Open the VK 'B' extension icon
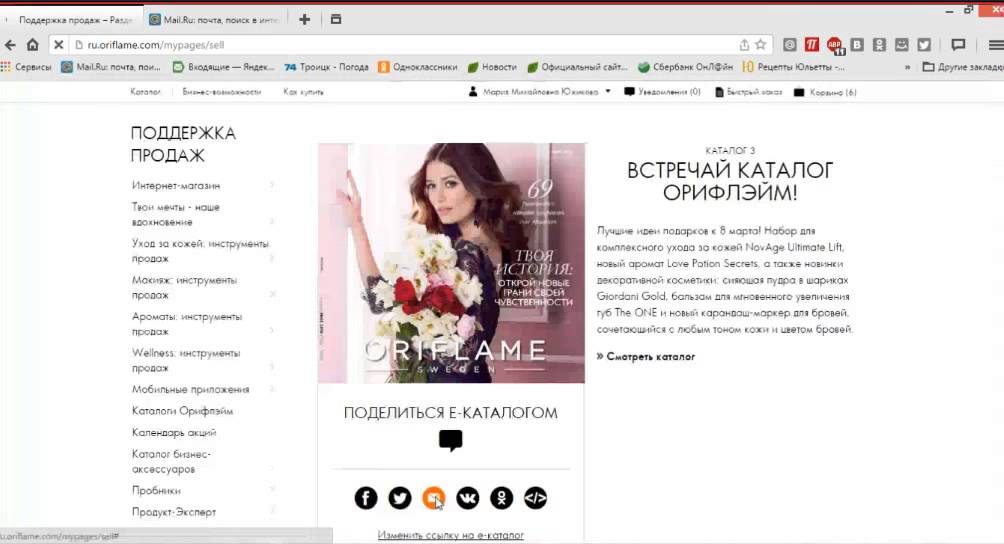 click(x=857, y=45)
